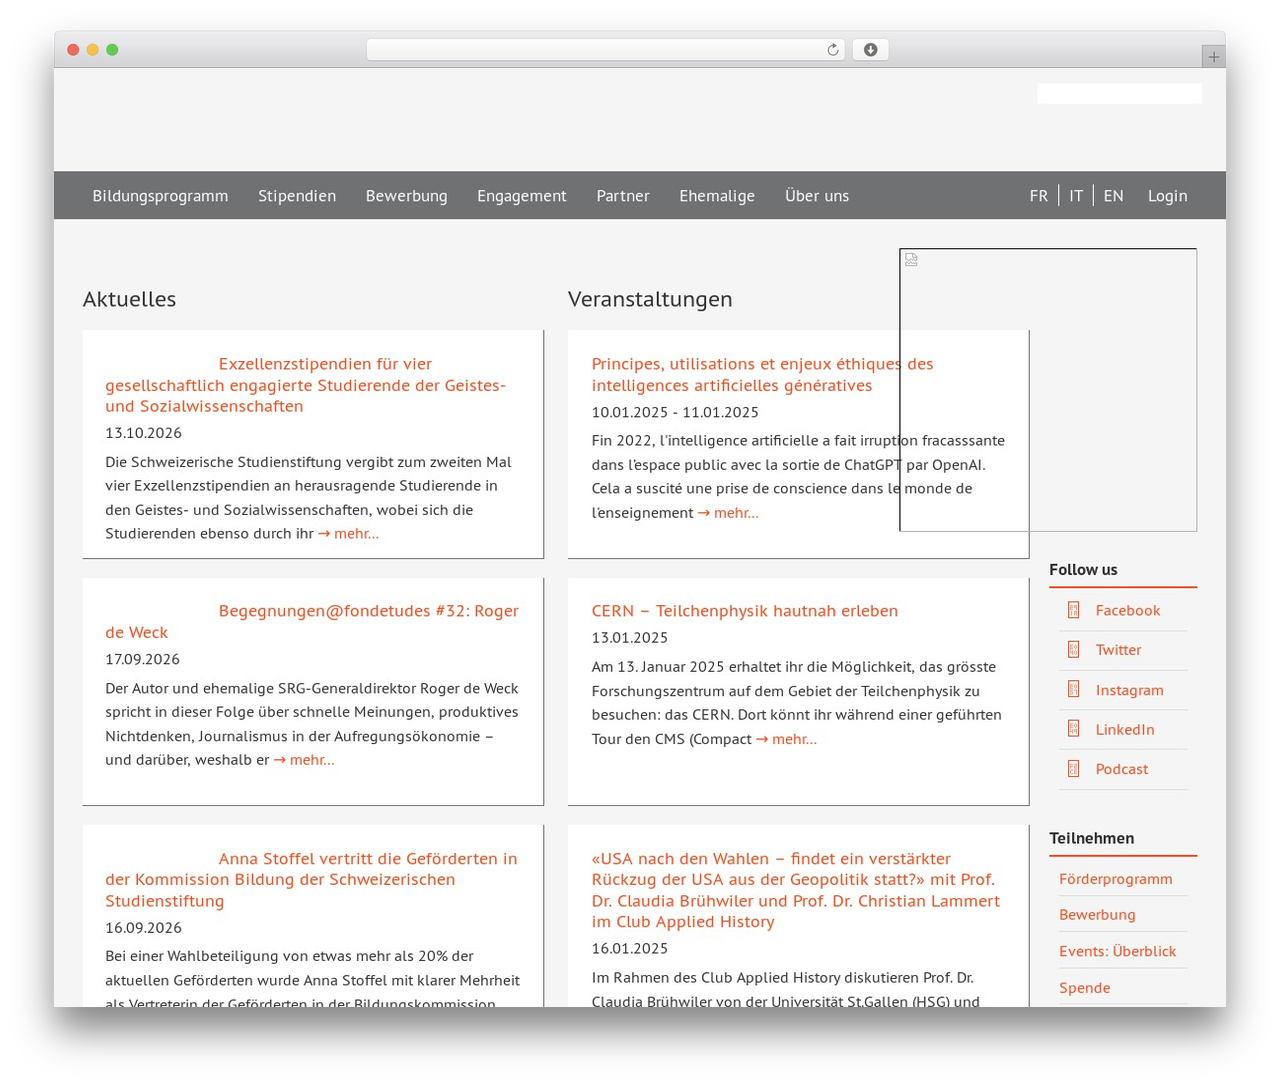
Task: Click the browser address bar
Action: click(x=606, y=50)
